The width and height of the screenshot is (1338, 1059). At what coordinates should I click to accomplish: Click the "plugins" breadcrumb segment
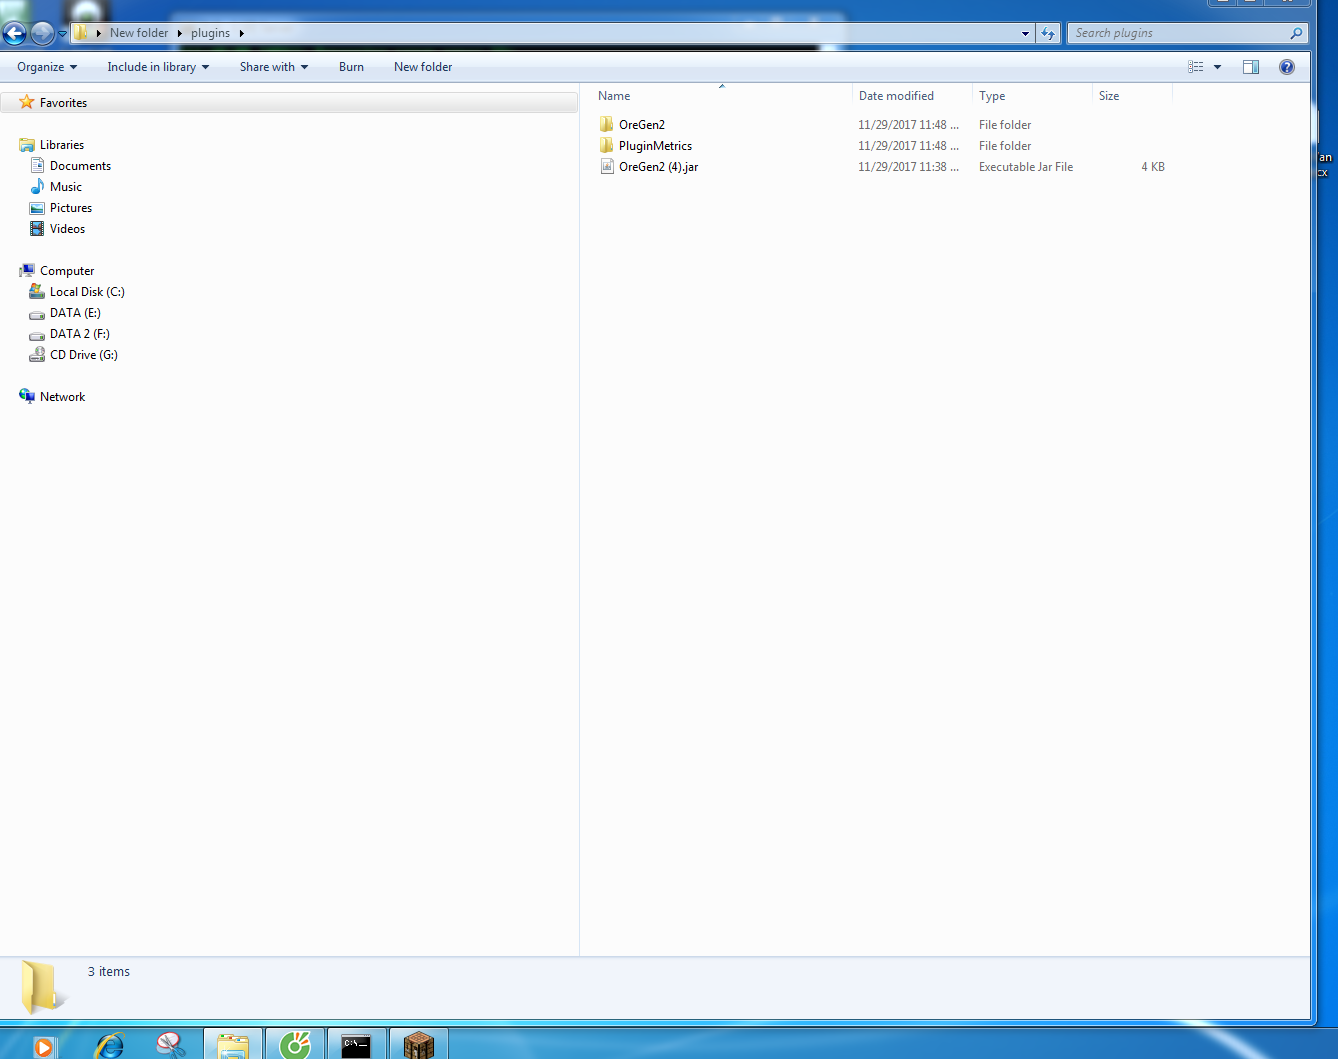click(210, 33)
